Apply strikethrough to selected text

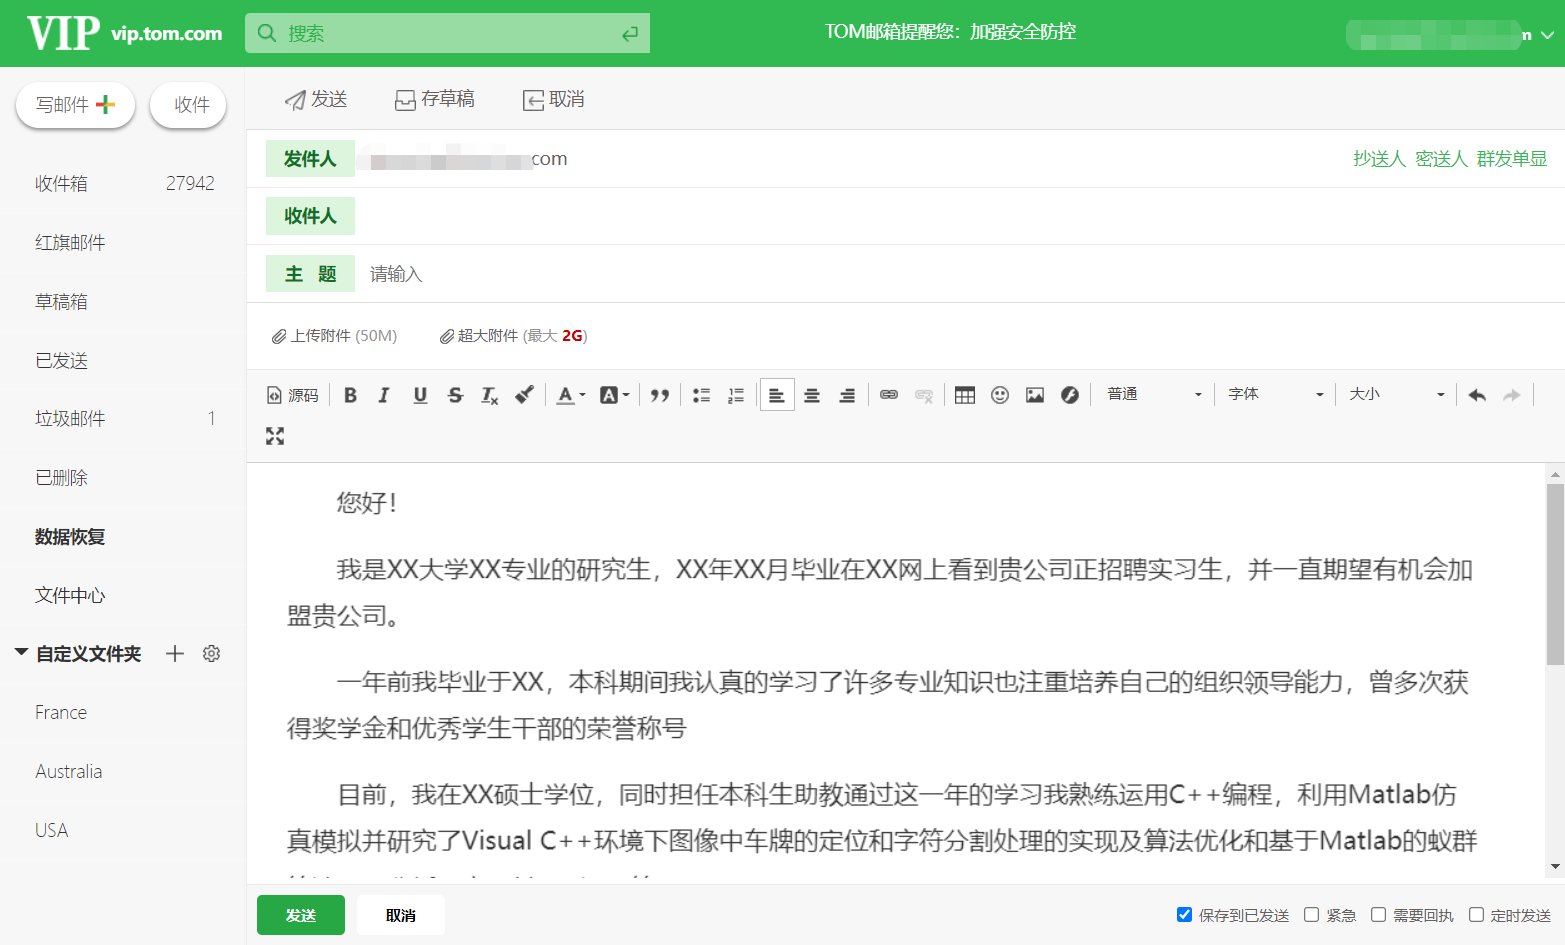(455, 395)
